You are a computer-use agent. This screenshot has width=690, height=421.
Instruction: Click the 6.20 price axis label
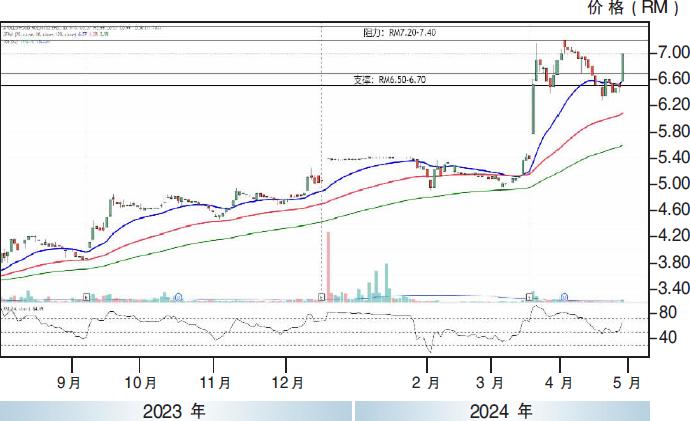(673, 105)
